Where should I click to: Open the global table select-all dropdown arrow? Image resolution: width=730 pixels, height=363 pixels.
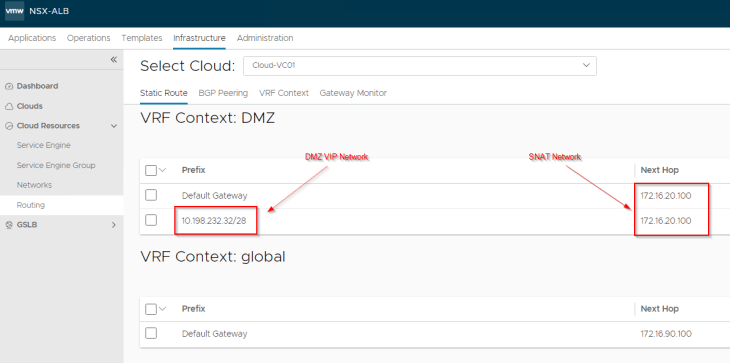click(162, 309)
